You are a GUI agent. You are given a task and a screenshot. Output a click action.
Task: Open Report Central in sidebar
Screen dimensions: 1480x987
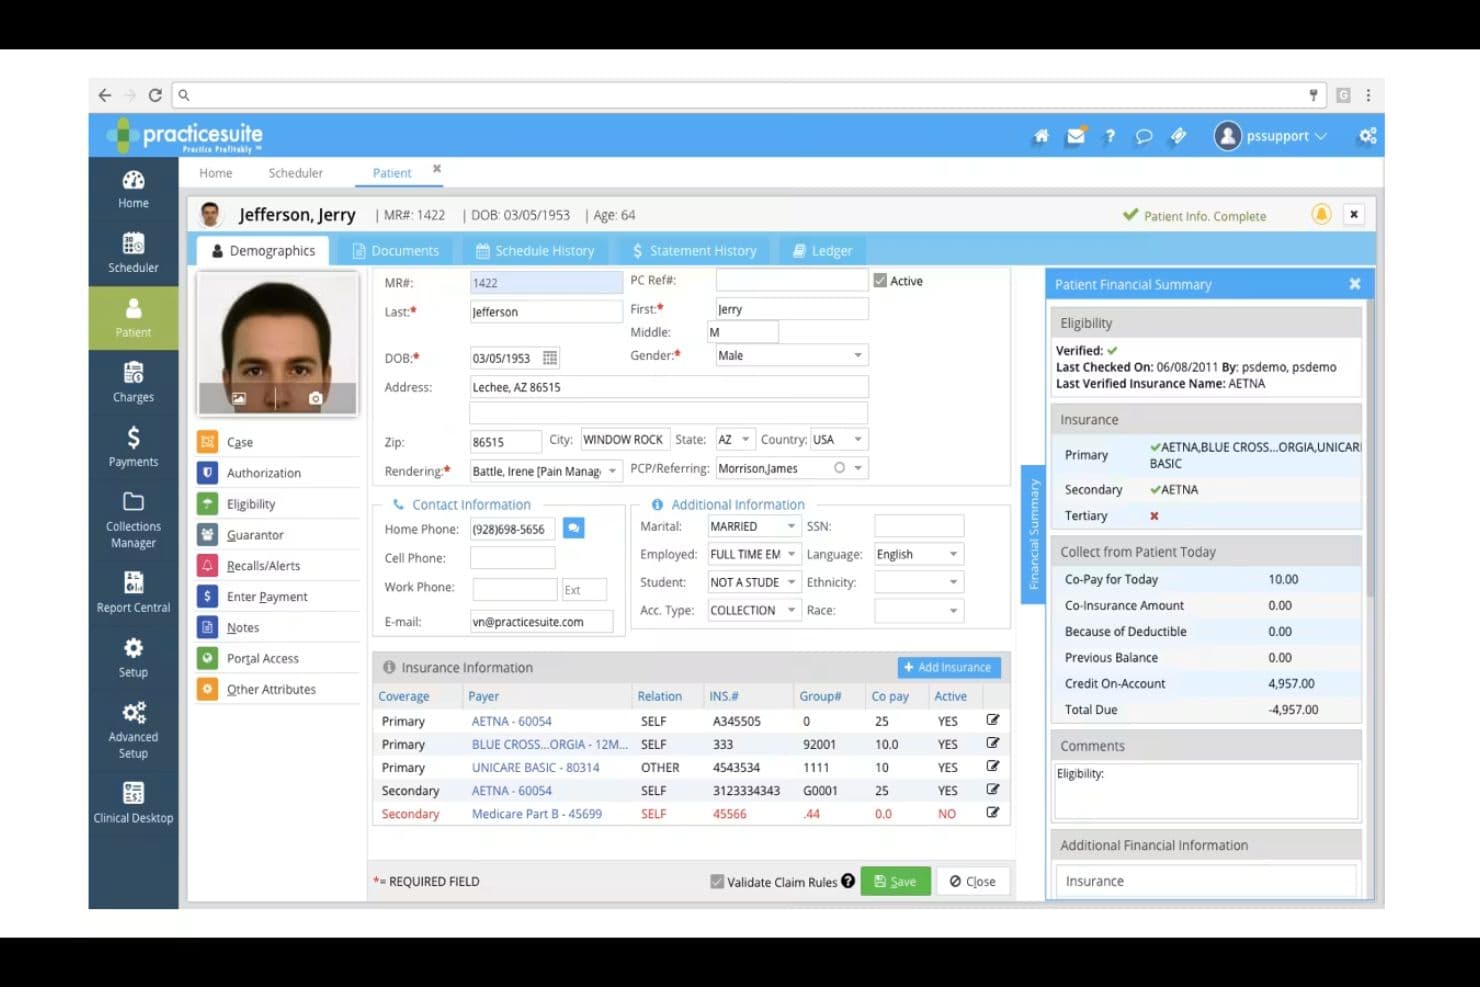click(x=133, y=592)
